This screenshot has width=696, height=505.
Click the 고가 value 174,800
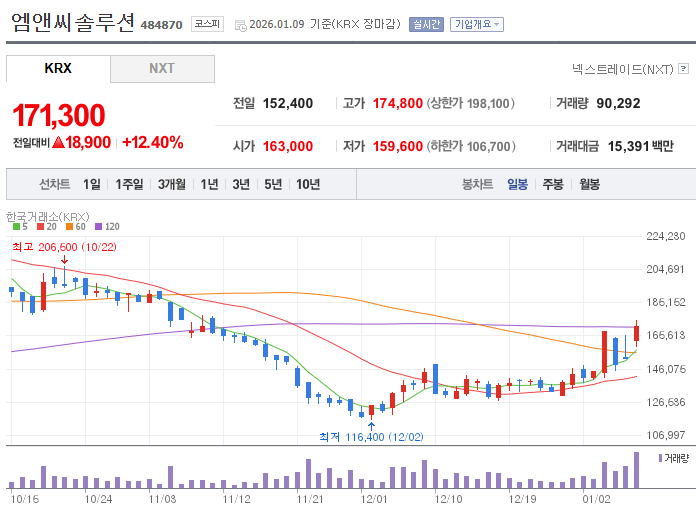[397, 103]
